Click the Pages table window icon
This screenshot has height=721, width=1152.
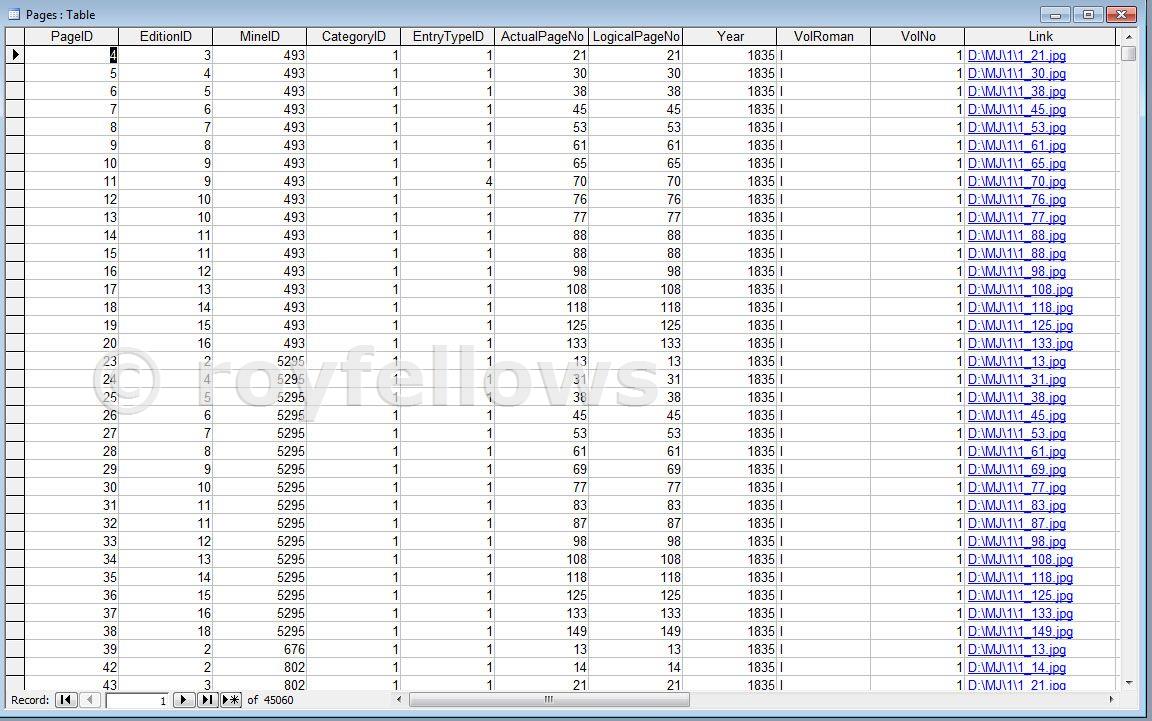point(13,14)
